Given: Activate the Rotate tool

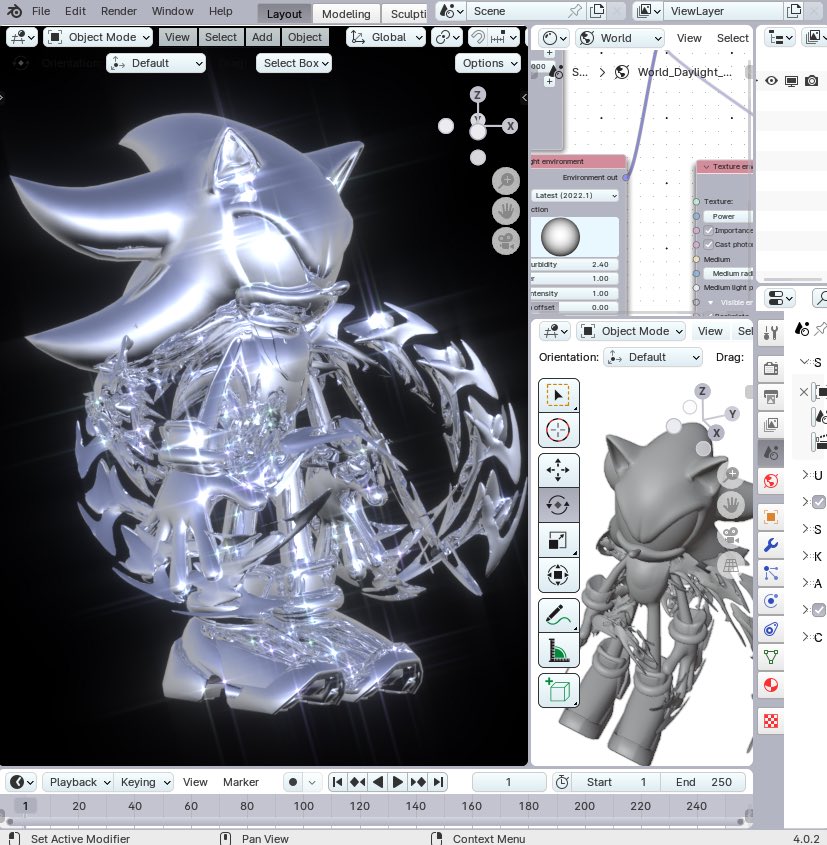Looking at the screenshot, I should coord(559,504).
